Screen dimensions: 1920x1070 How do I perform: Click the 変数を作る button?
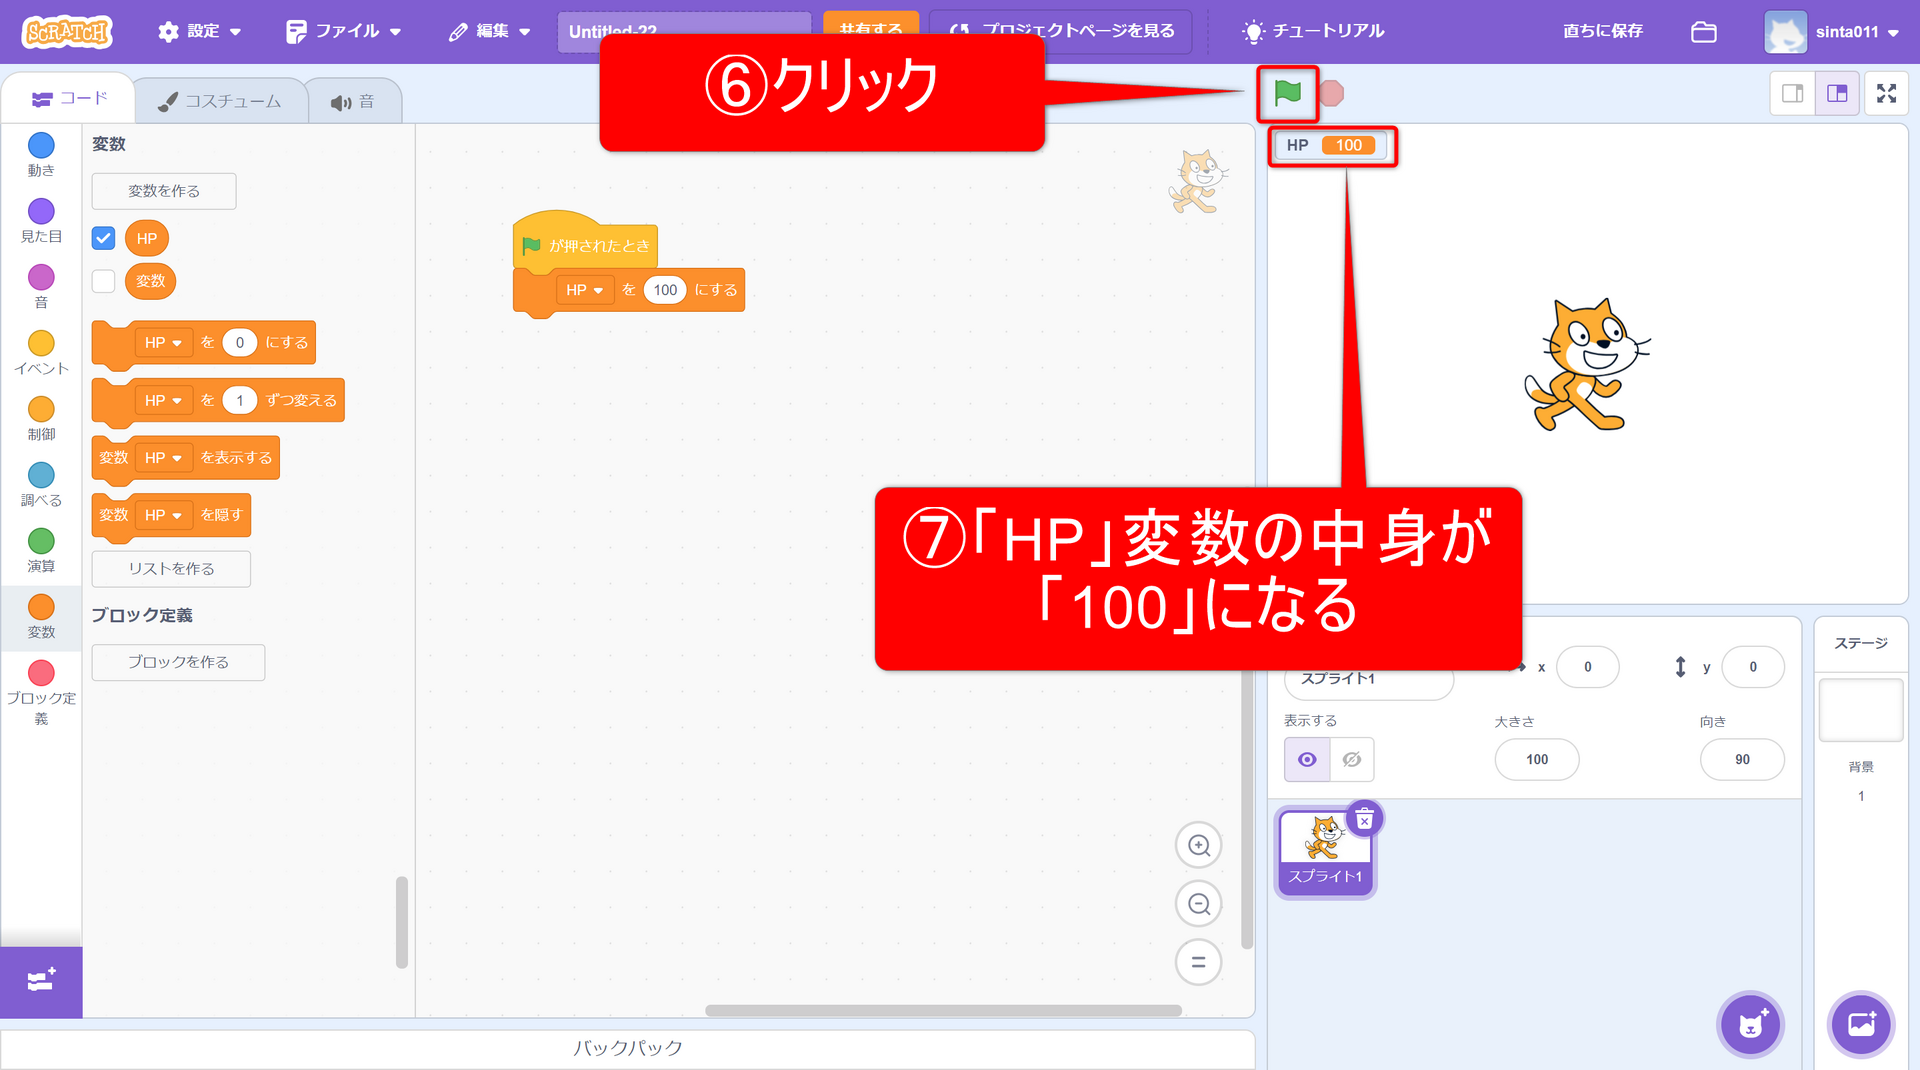[164, 191]
